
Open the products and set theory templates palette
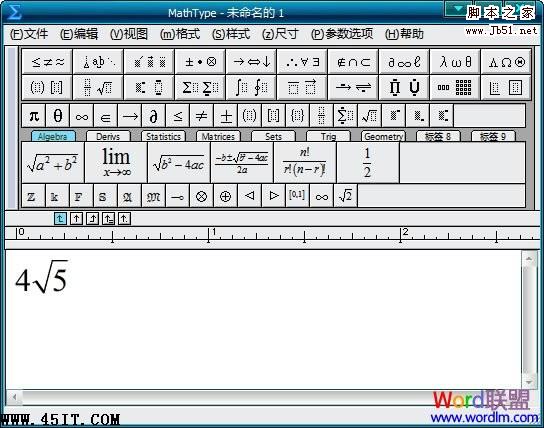[x=404, y=87]
